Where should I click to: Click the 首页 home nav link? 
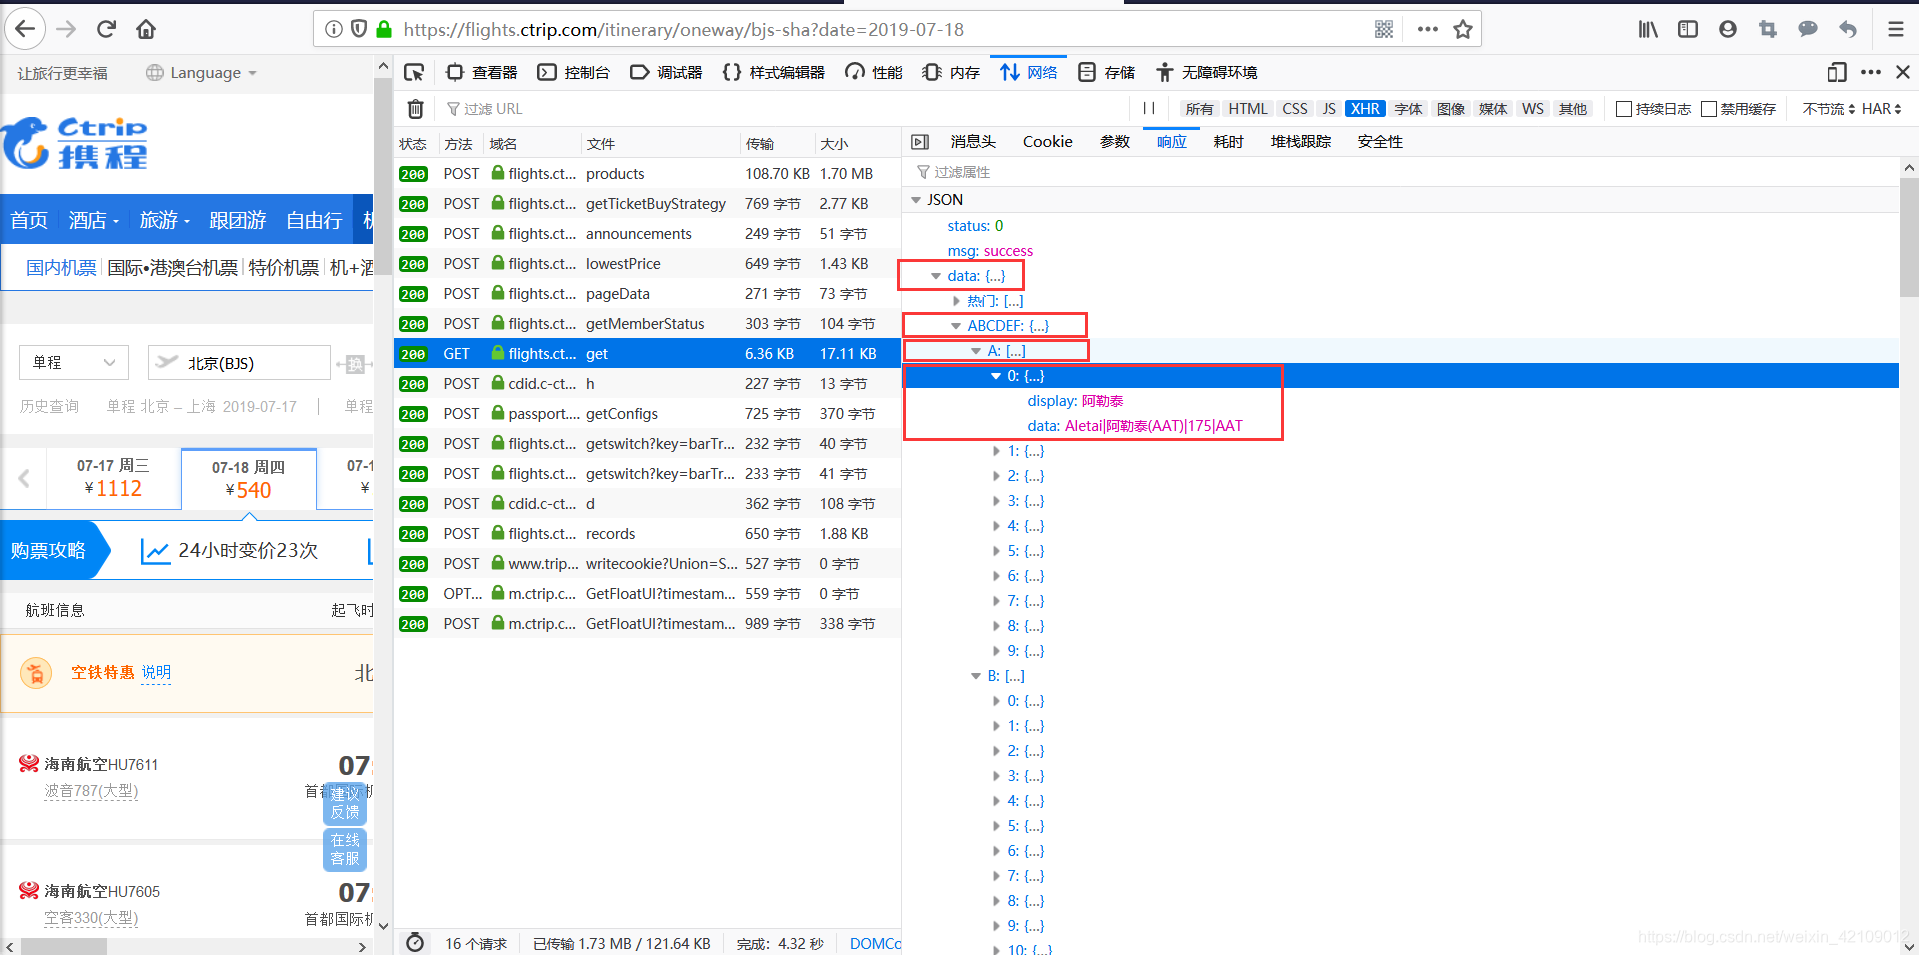[29, 220]
